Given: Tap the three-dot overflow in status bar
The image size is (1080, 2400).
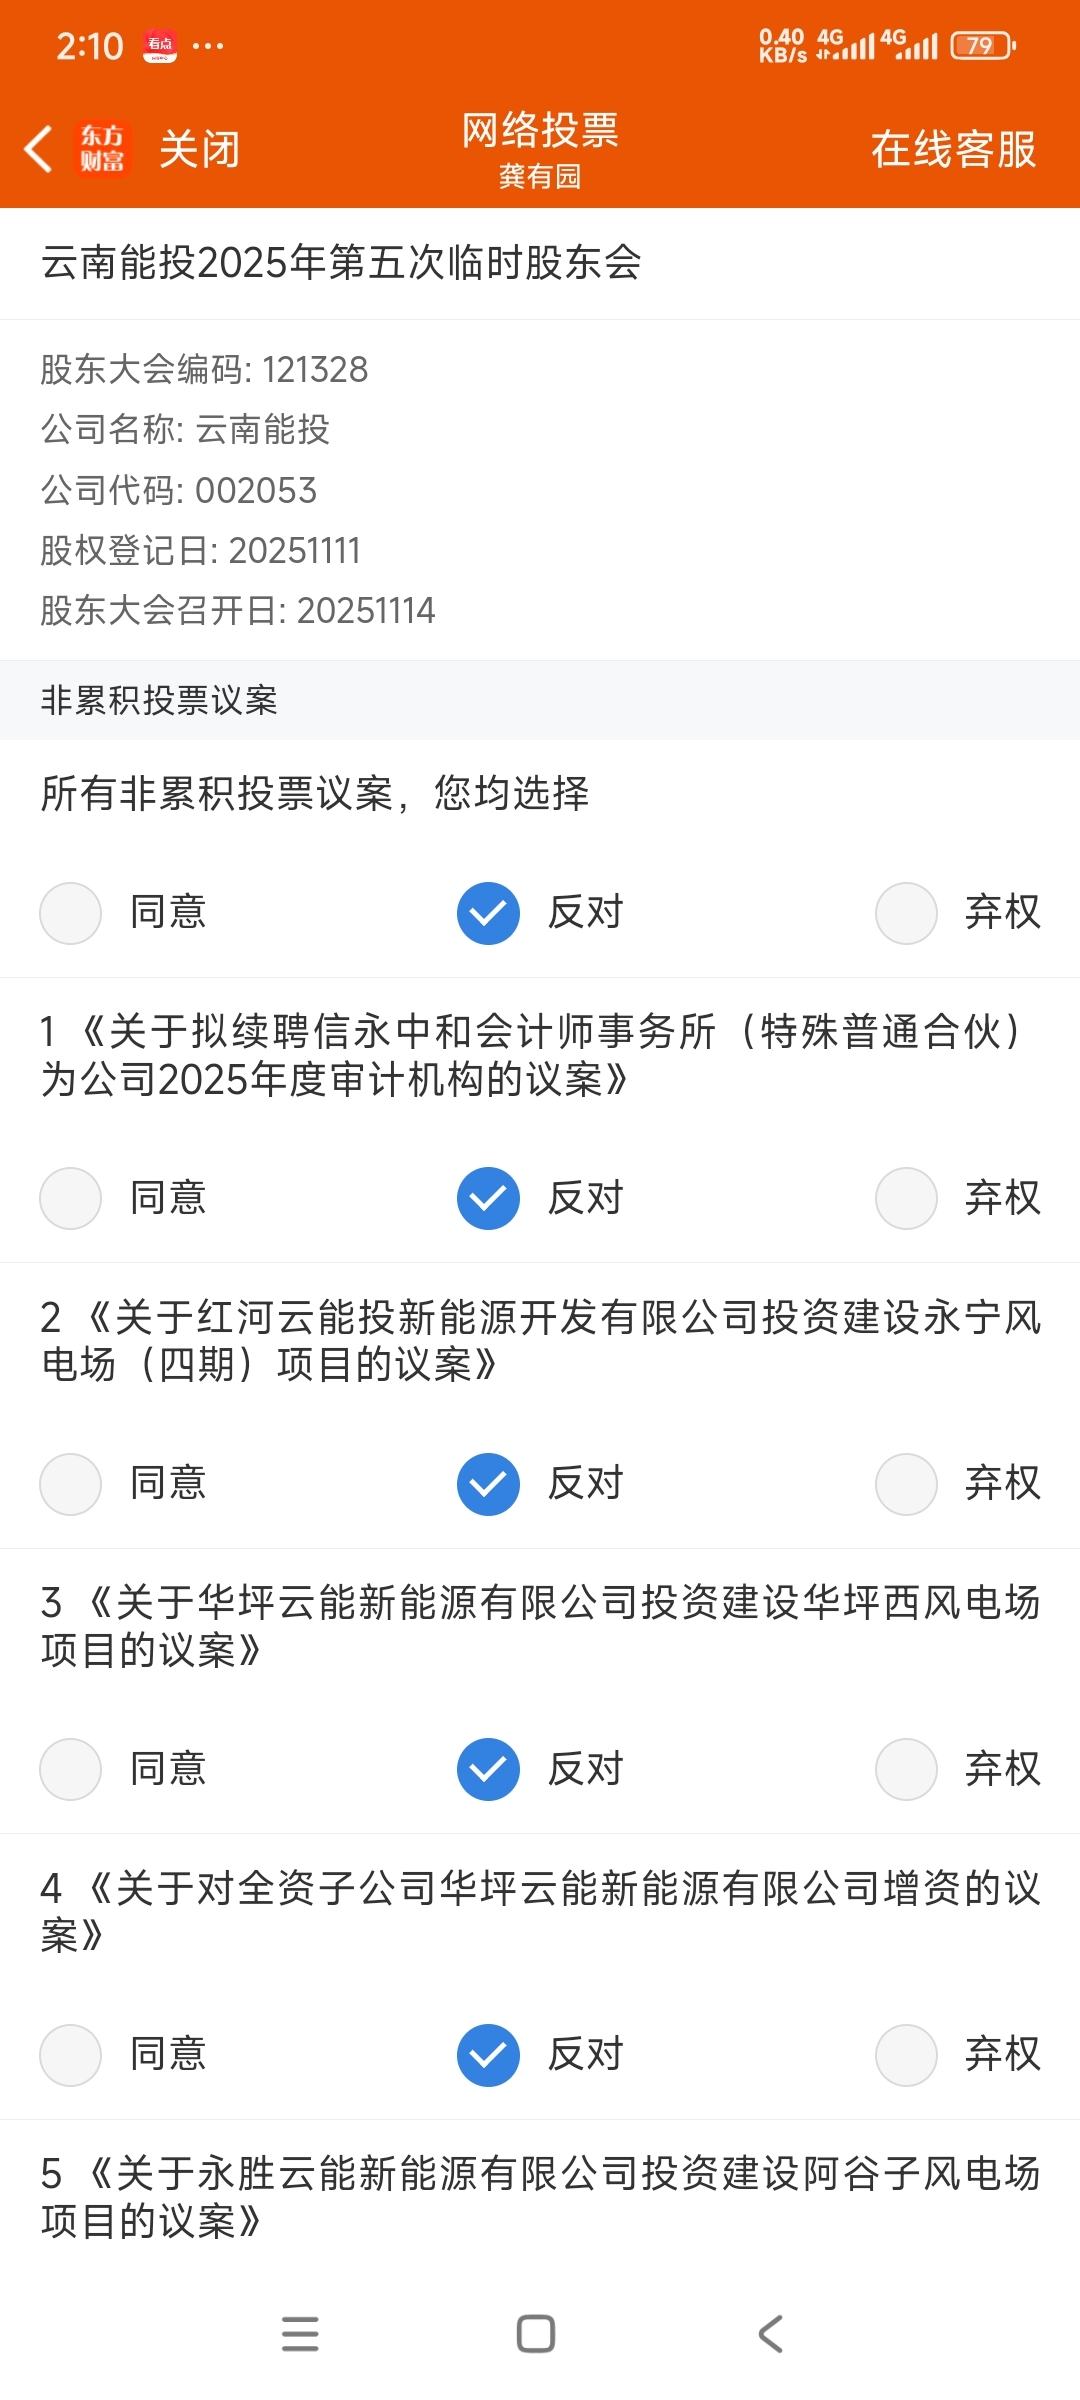Looking at the screenshot, I should [x=208, y=45].
